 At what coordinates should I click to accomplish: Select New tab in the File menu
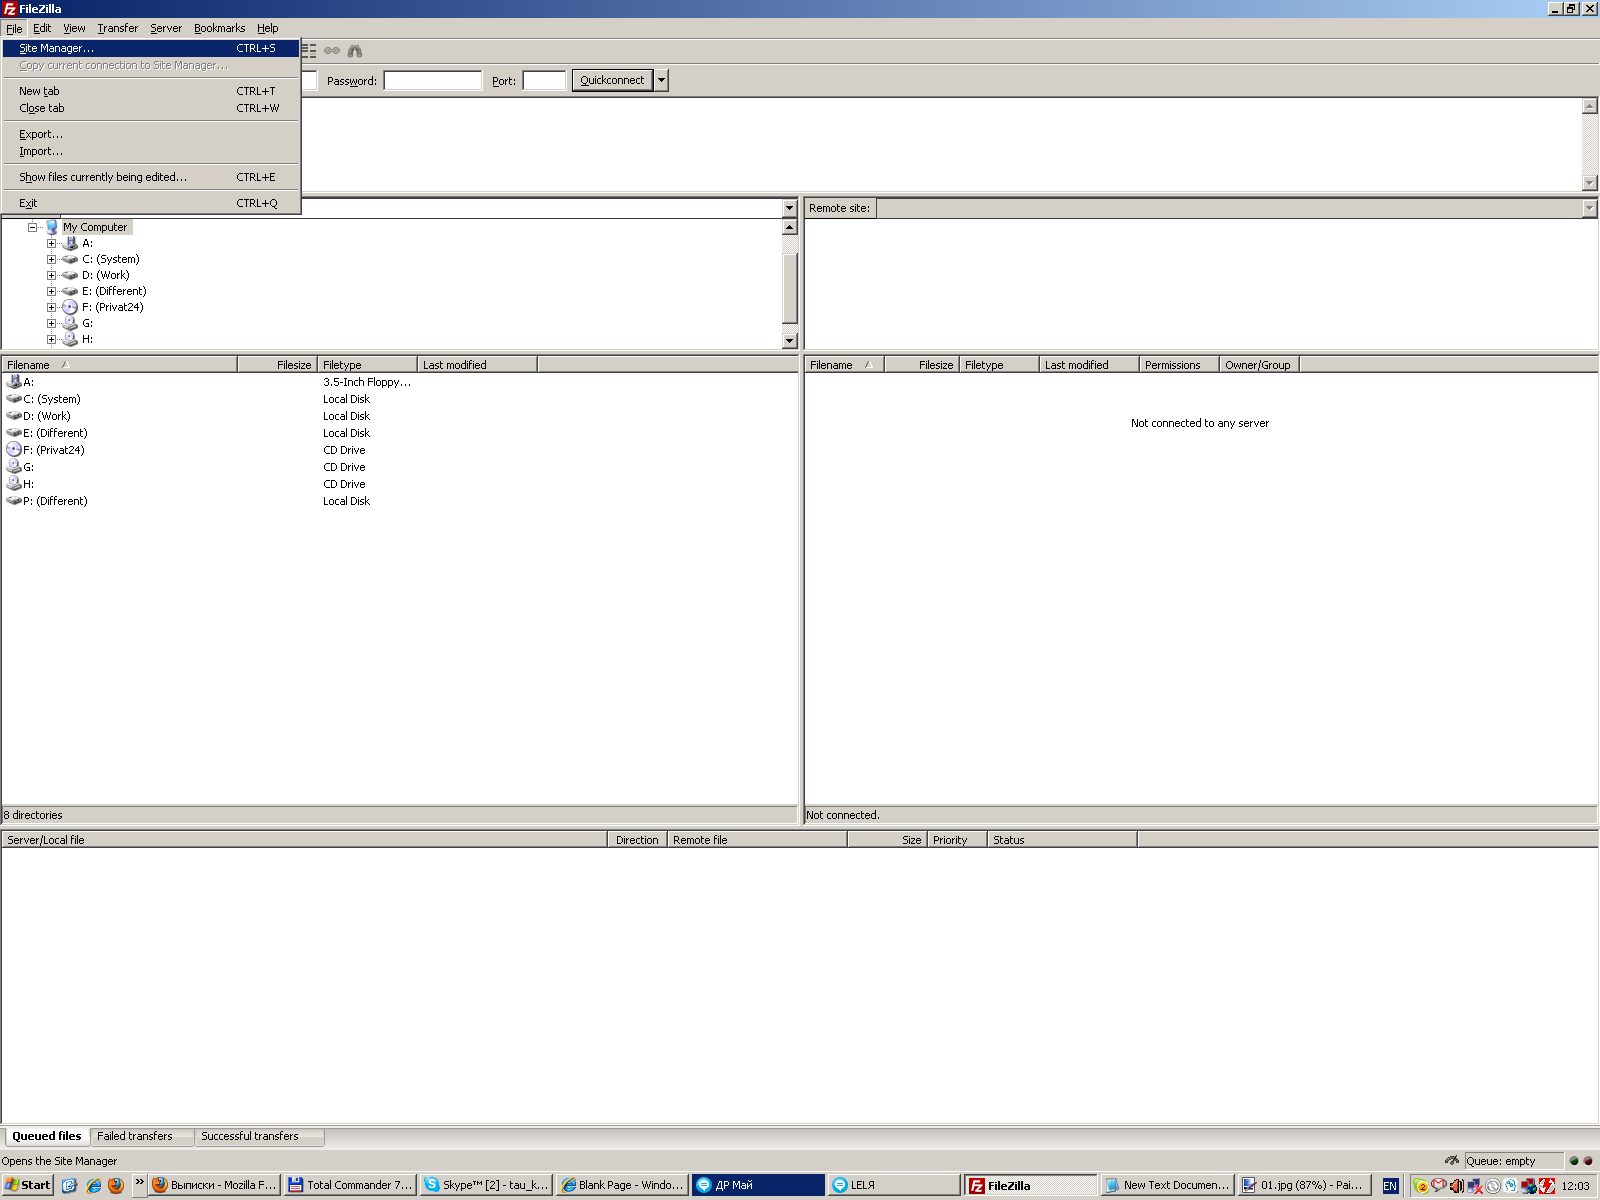click(x=151, y=91)
